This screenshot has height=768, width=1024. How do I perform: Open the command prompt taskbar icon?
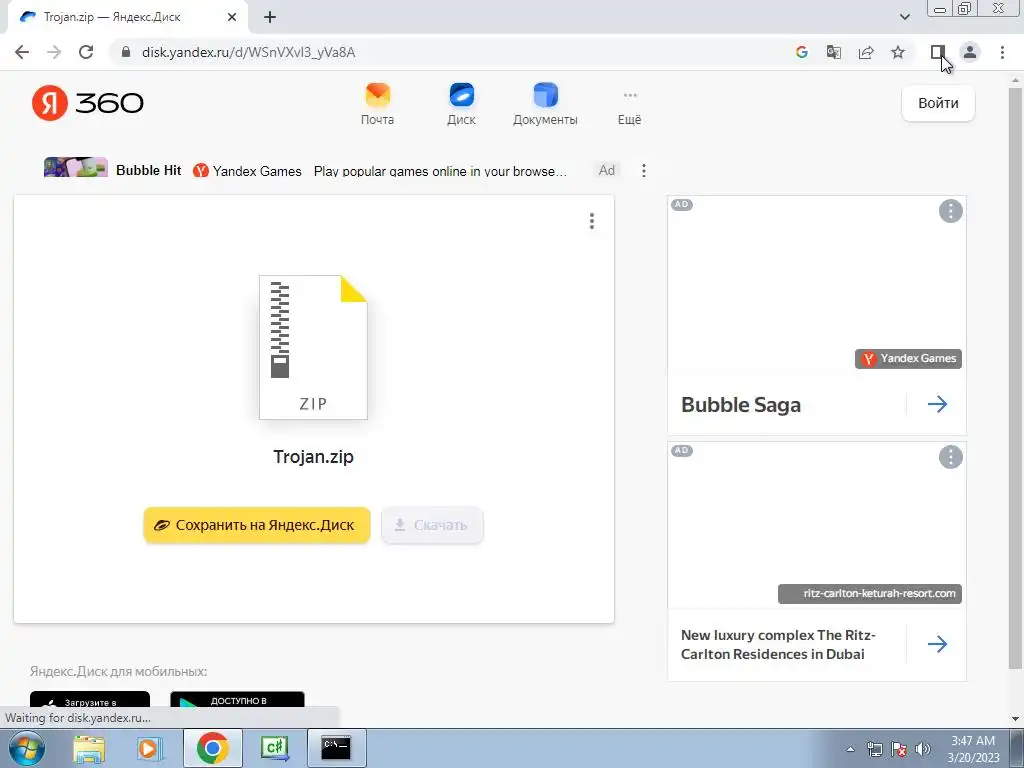pos(336,748)
